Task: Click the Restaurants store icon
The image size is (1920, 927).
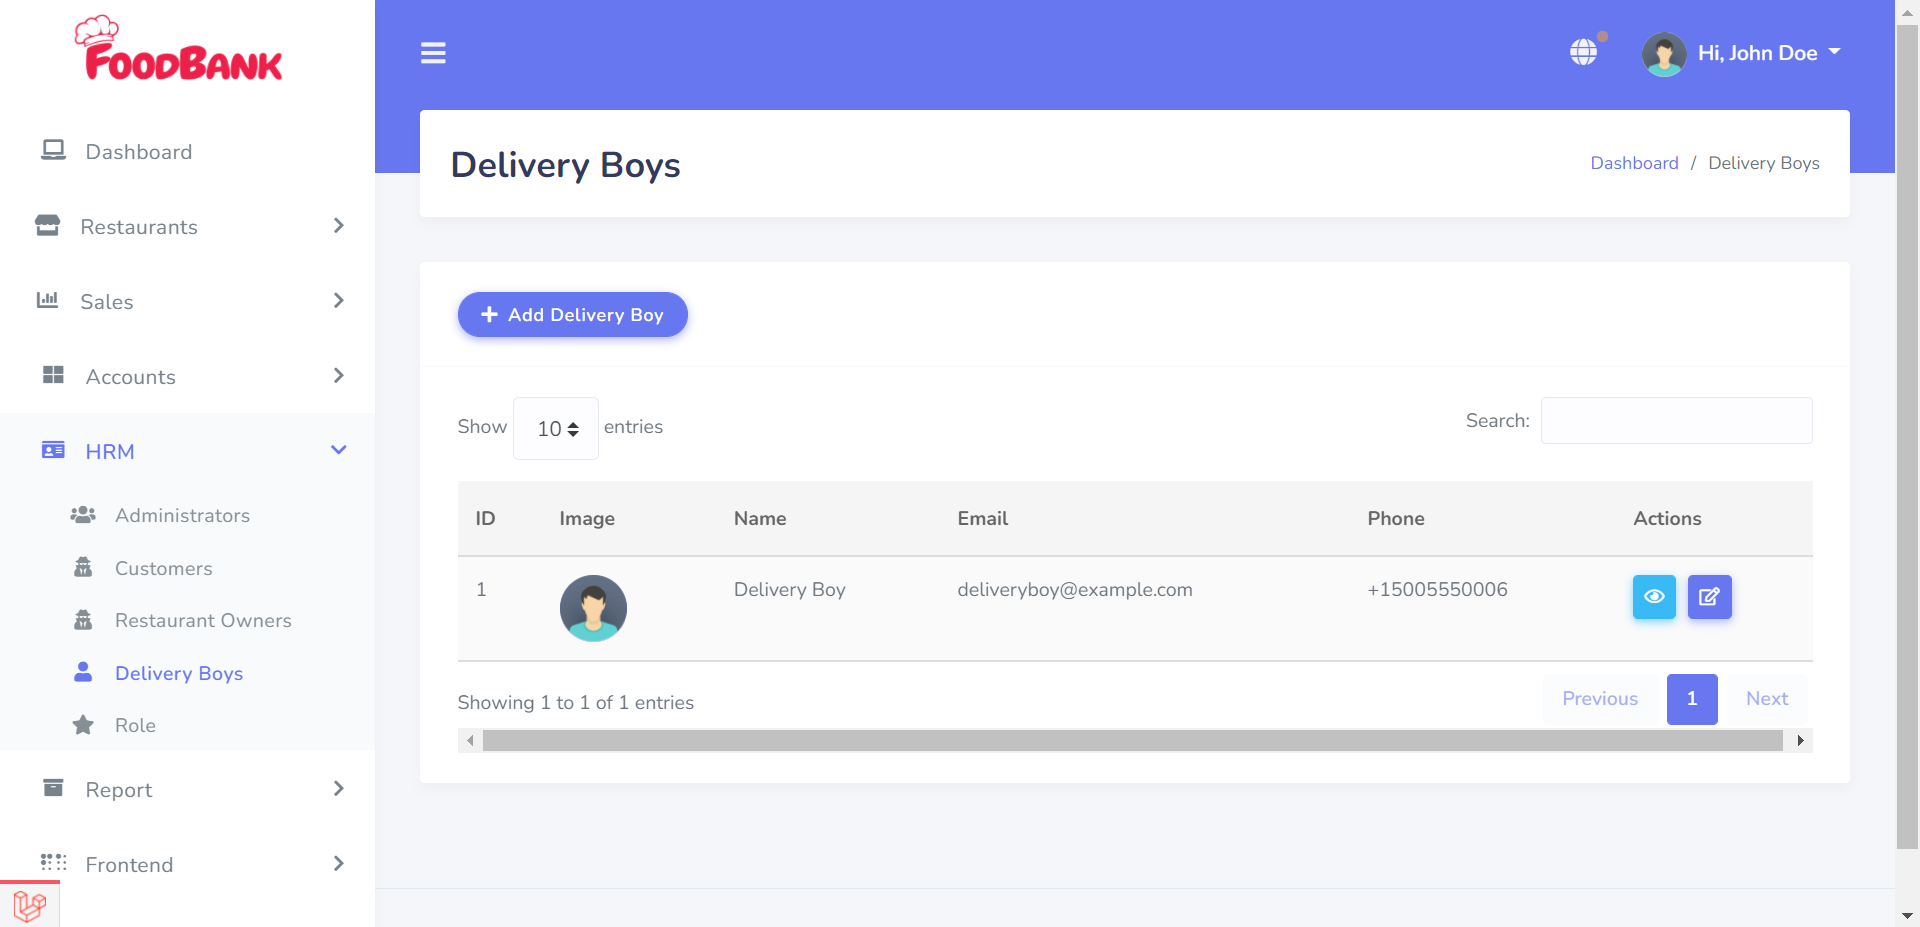Action: (x=47, y=225)
